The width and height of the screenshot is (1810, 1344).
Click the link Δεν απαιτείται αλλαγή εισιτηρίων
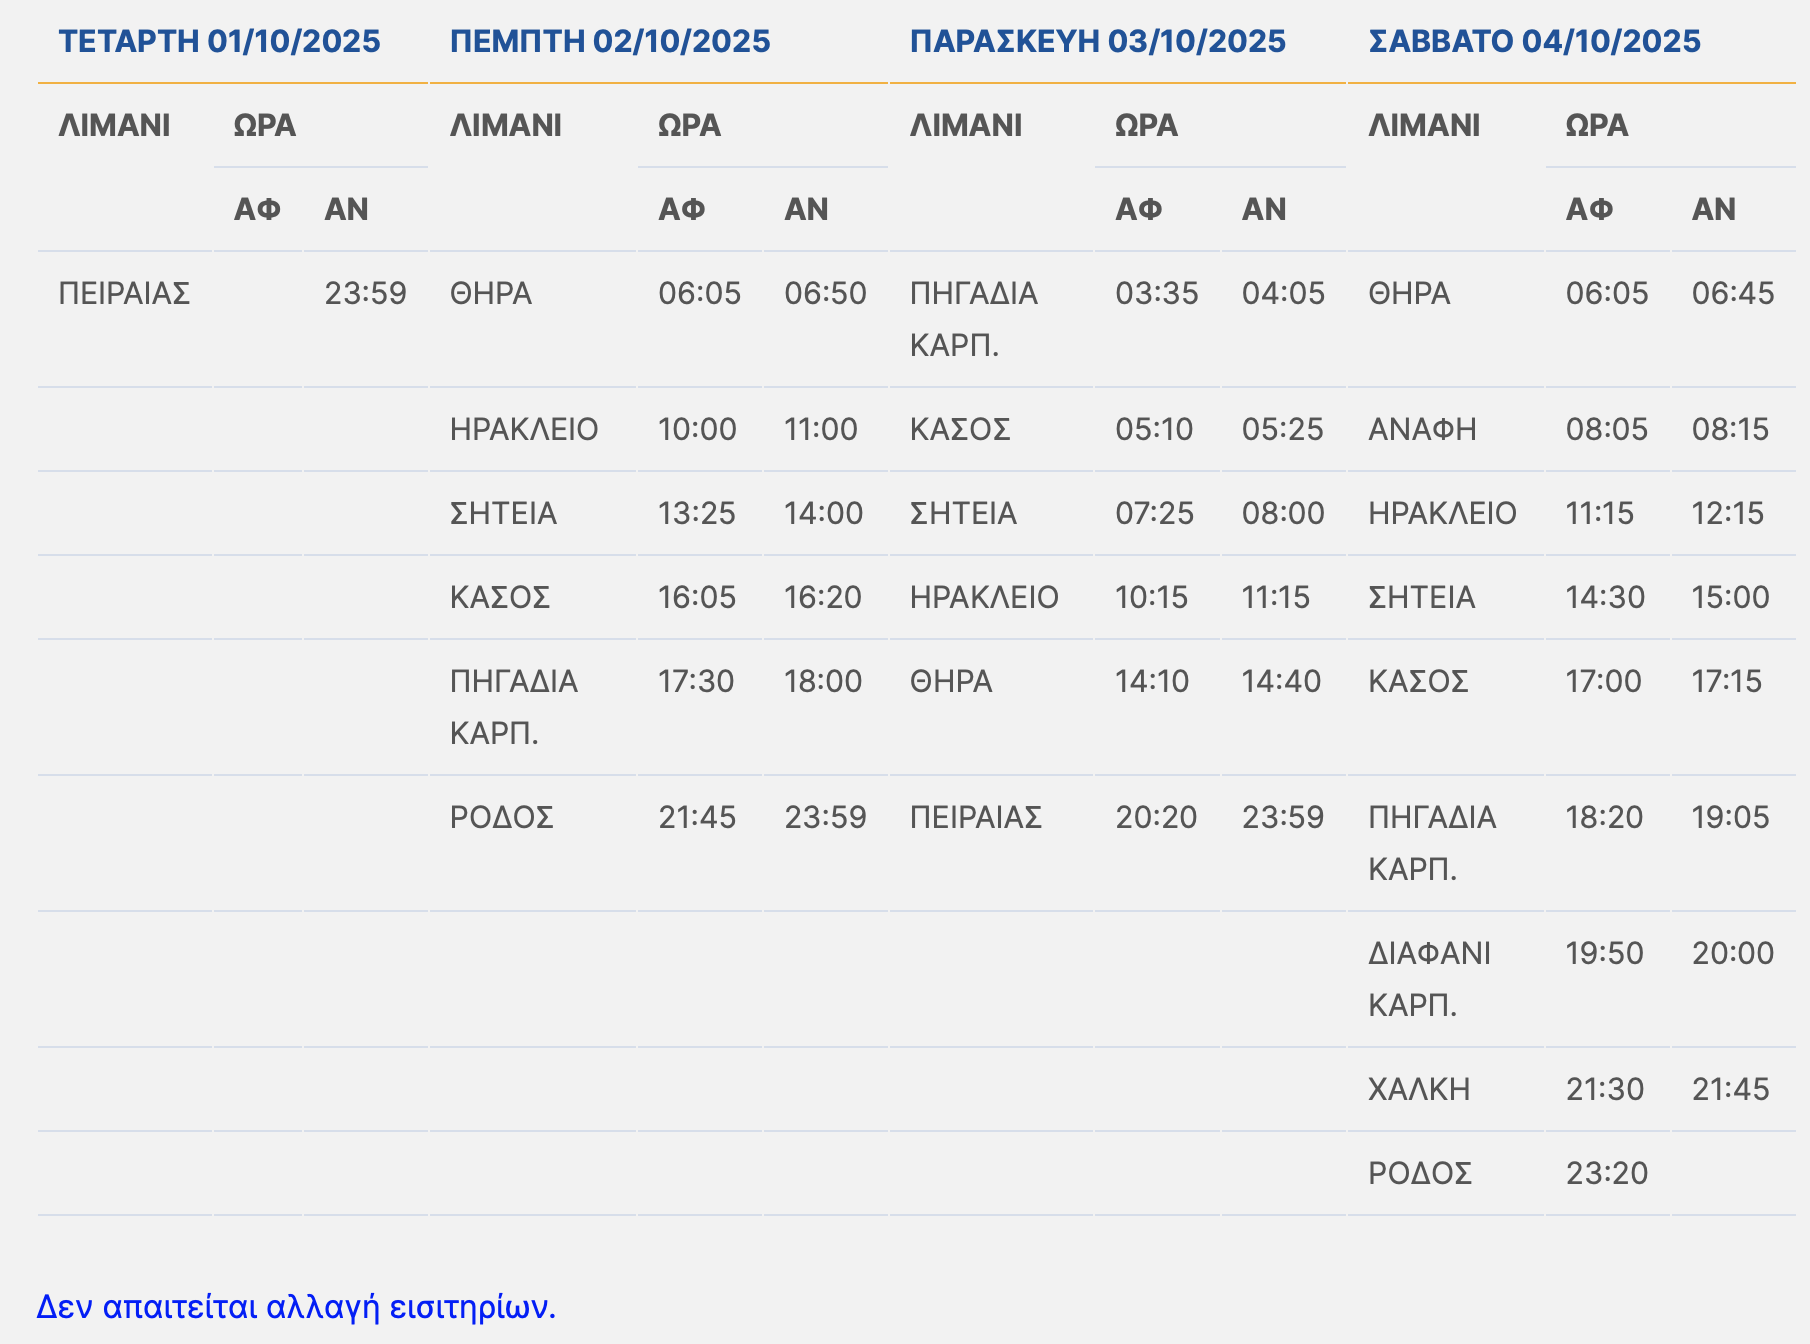tap(296, 1307)
